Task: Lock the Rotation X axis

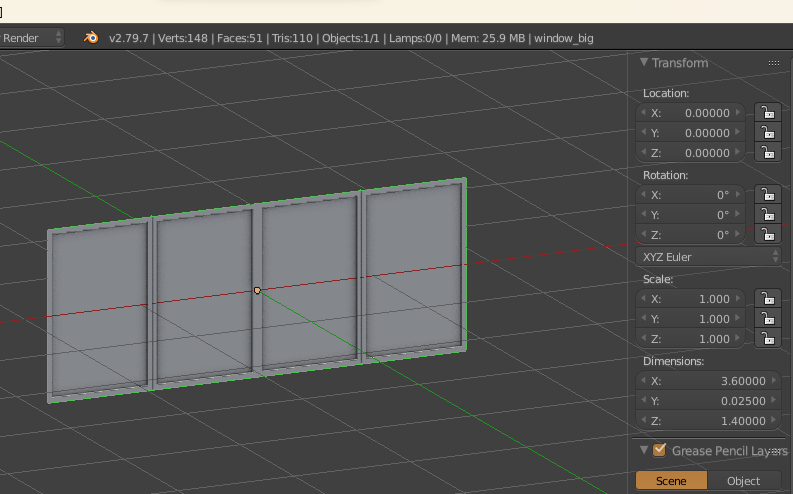Action: [x=767, y=195]
